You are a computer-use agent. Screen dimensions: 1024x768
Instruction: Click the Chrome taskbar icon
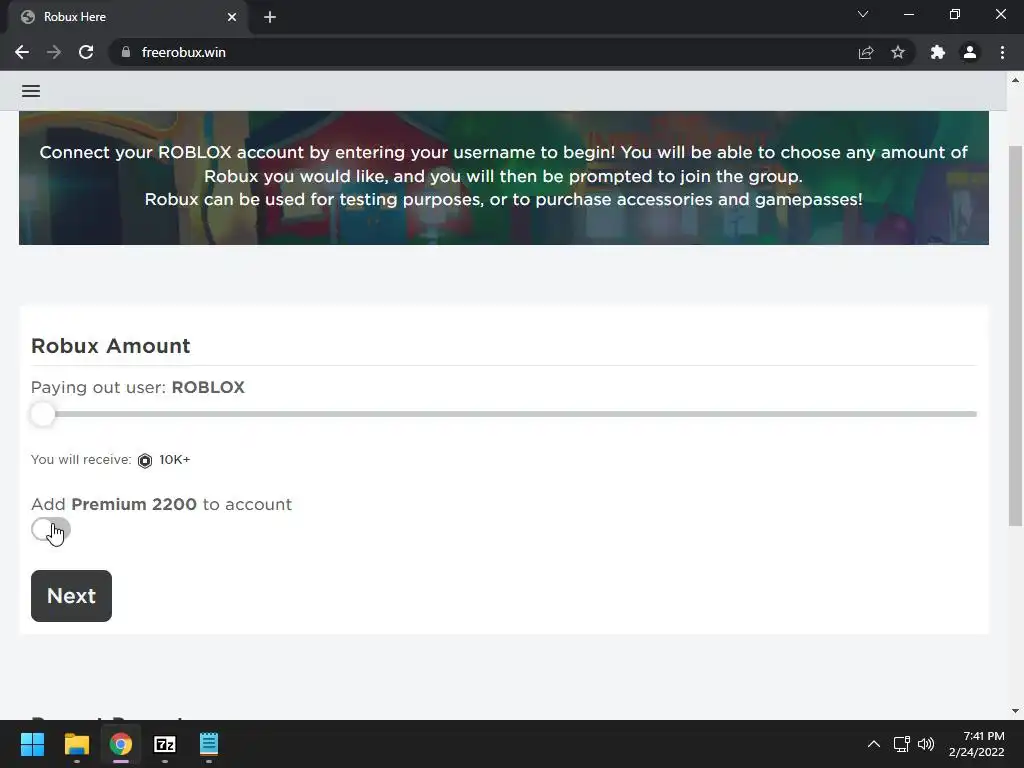[121, 744]
